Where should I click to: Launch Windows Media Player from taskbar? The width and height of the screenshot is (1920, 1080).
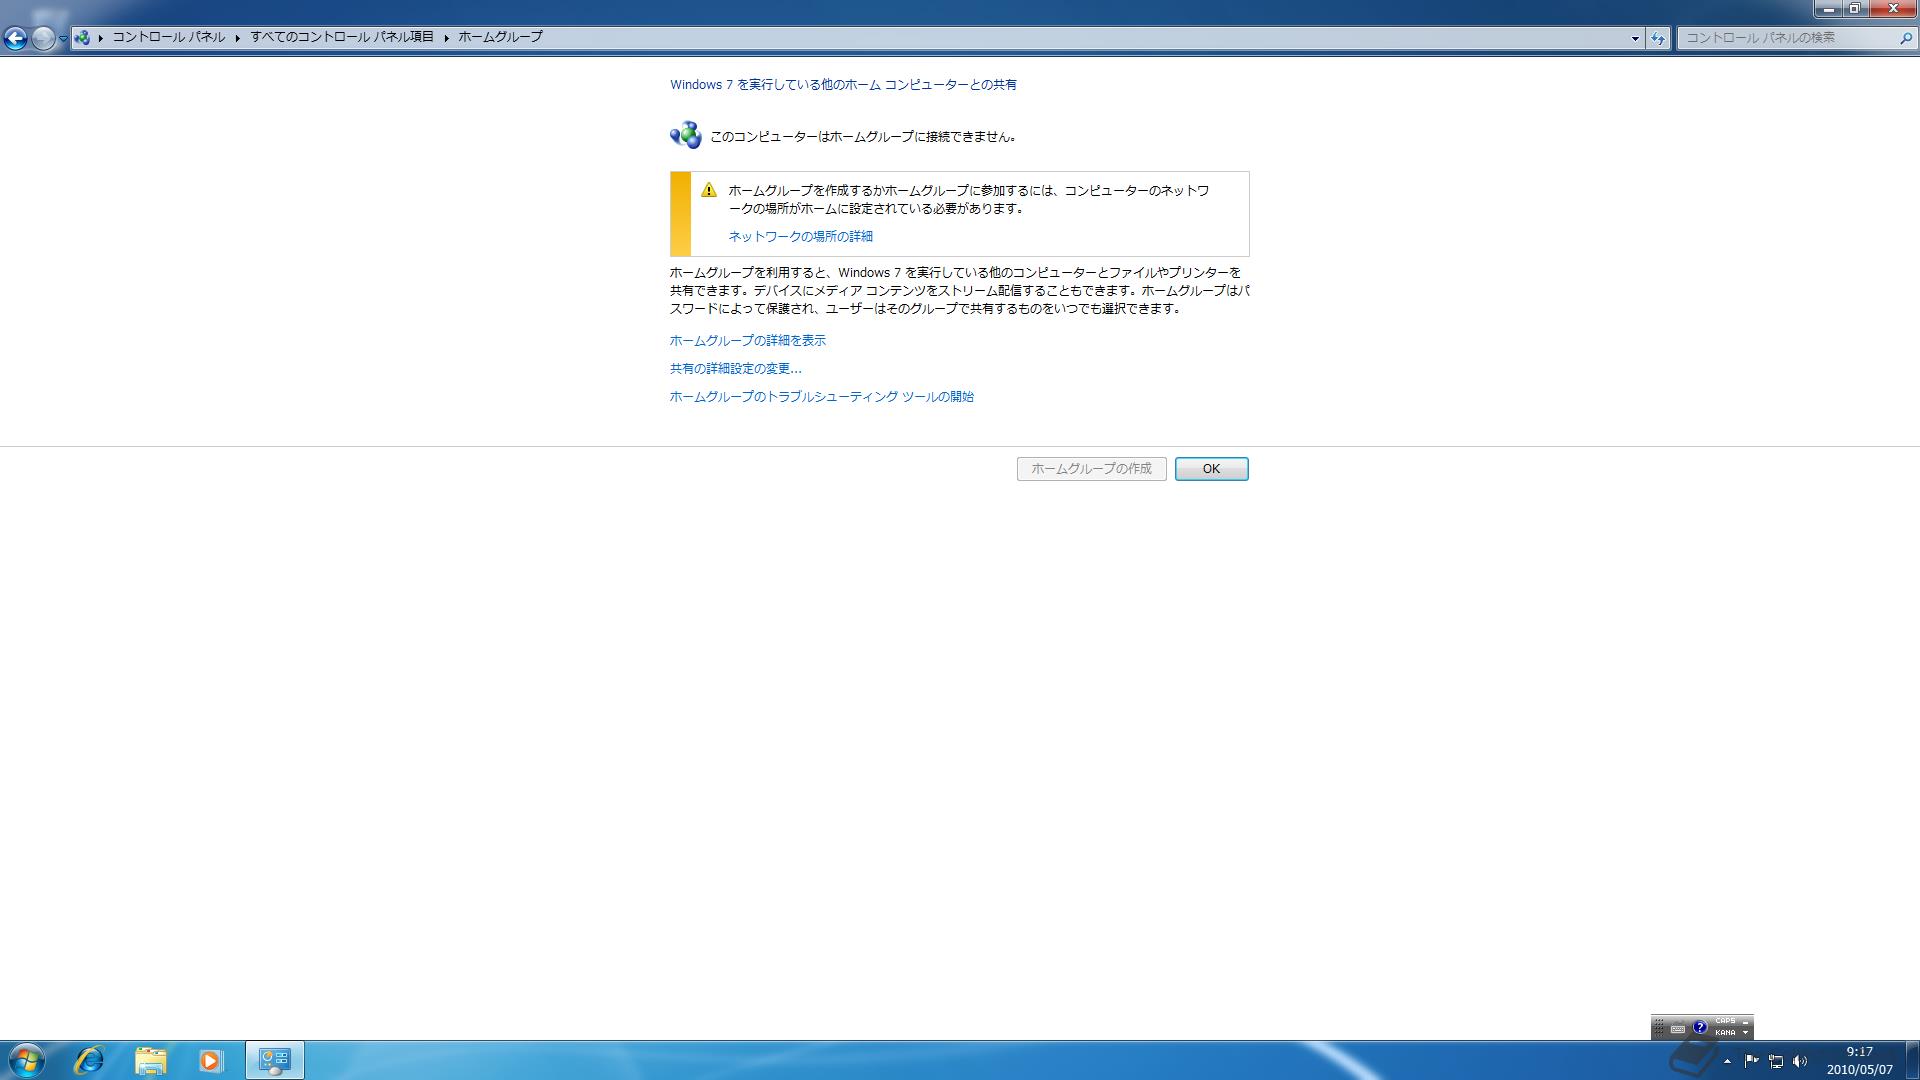pyautogui.click(x=210, y=1060)
